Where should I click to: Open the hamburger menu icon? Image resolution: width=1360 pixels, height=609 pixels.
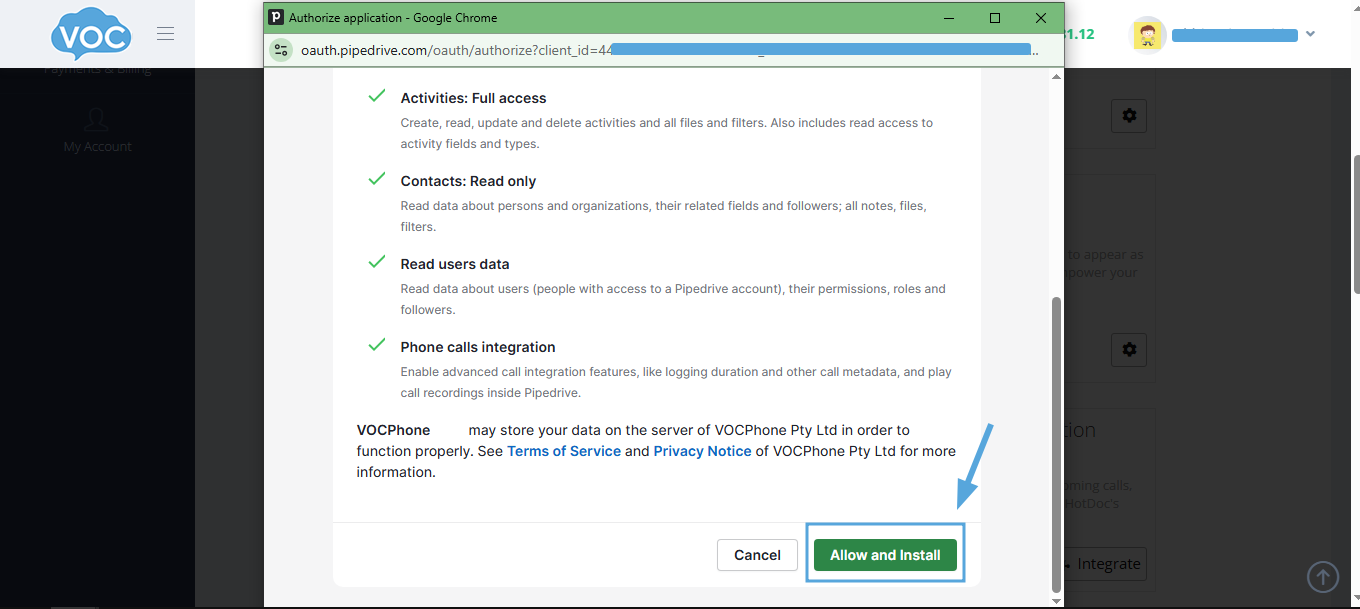(166, 34)
